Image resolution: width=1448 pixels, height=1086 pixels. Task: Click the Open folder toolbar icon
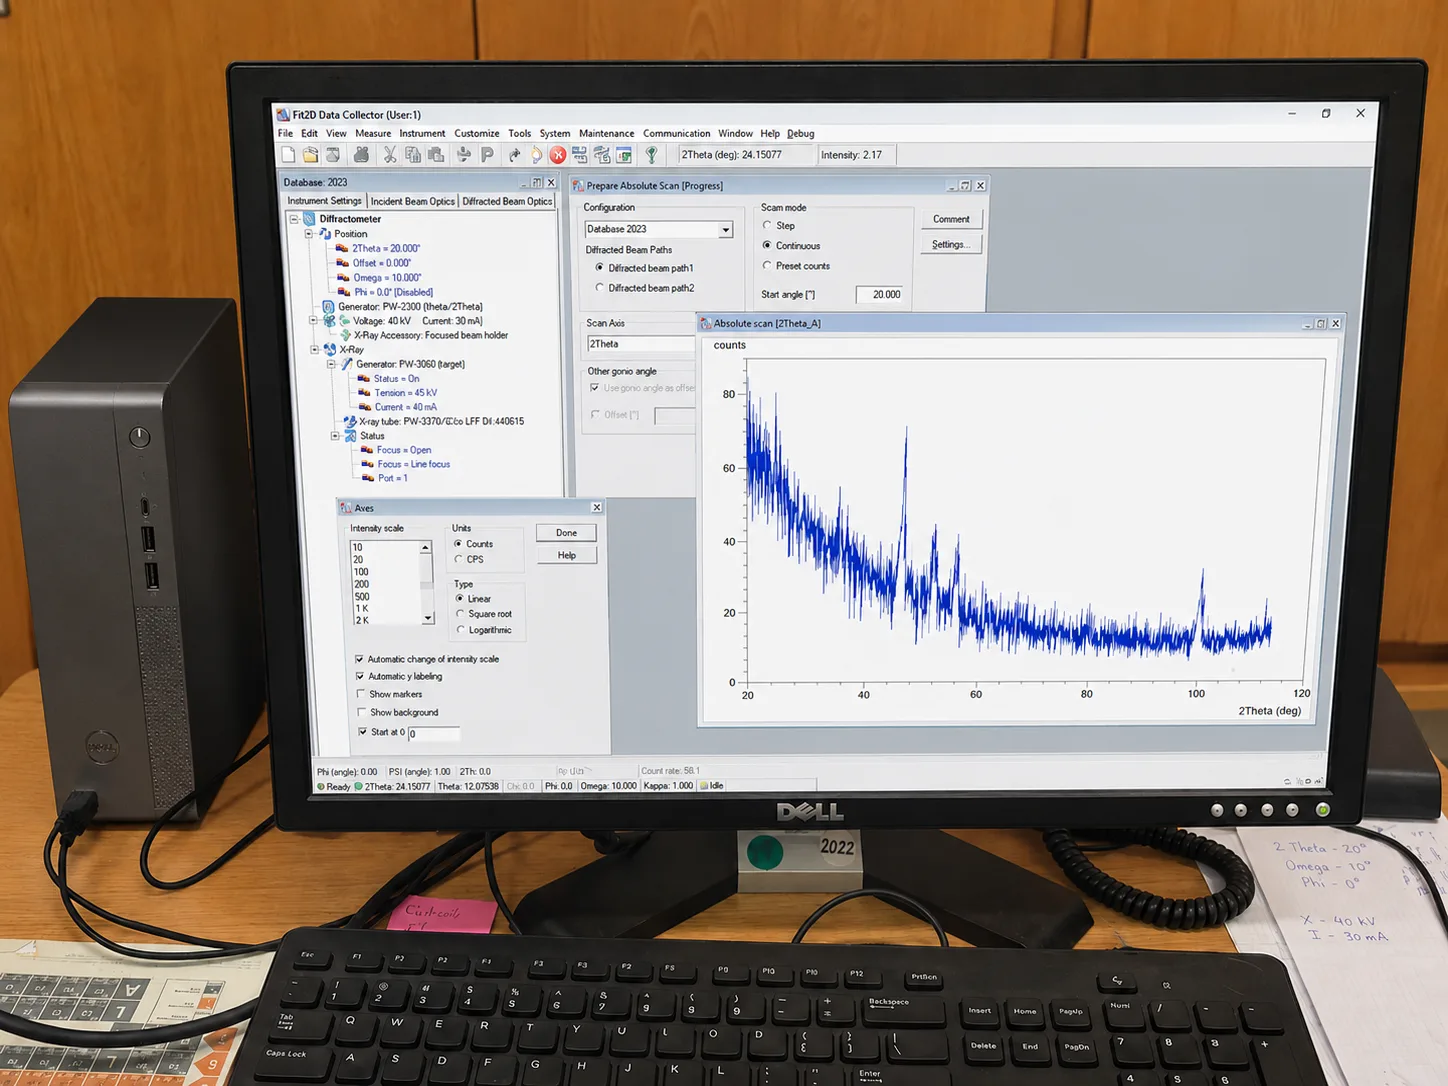tap(310, 155)
